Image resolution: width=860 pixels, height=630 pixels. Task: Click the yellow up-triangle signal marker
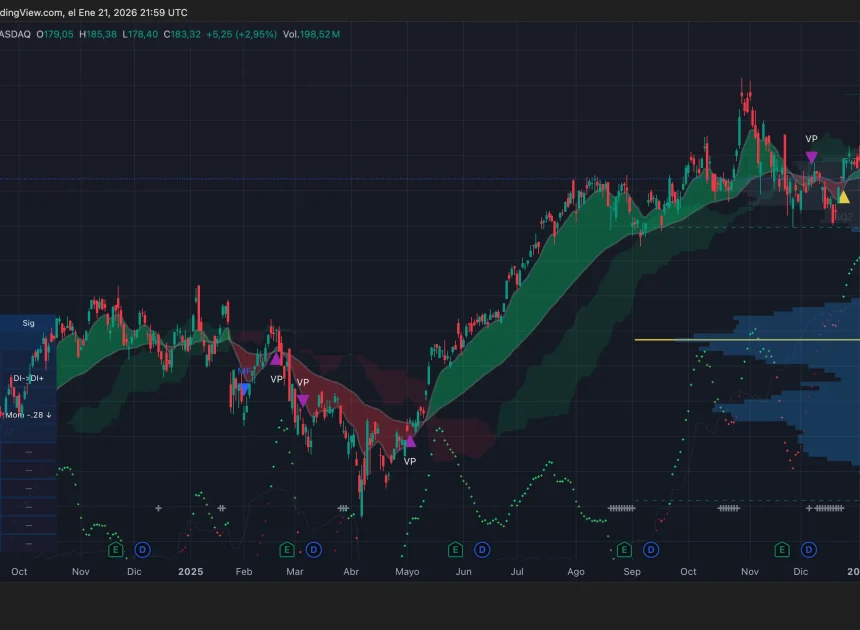tap(843, 197)
